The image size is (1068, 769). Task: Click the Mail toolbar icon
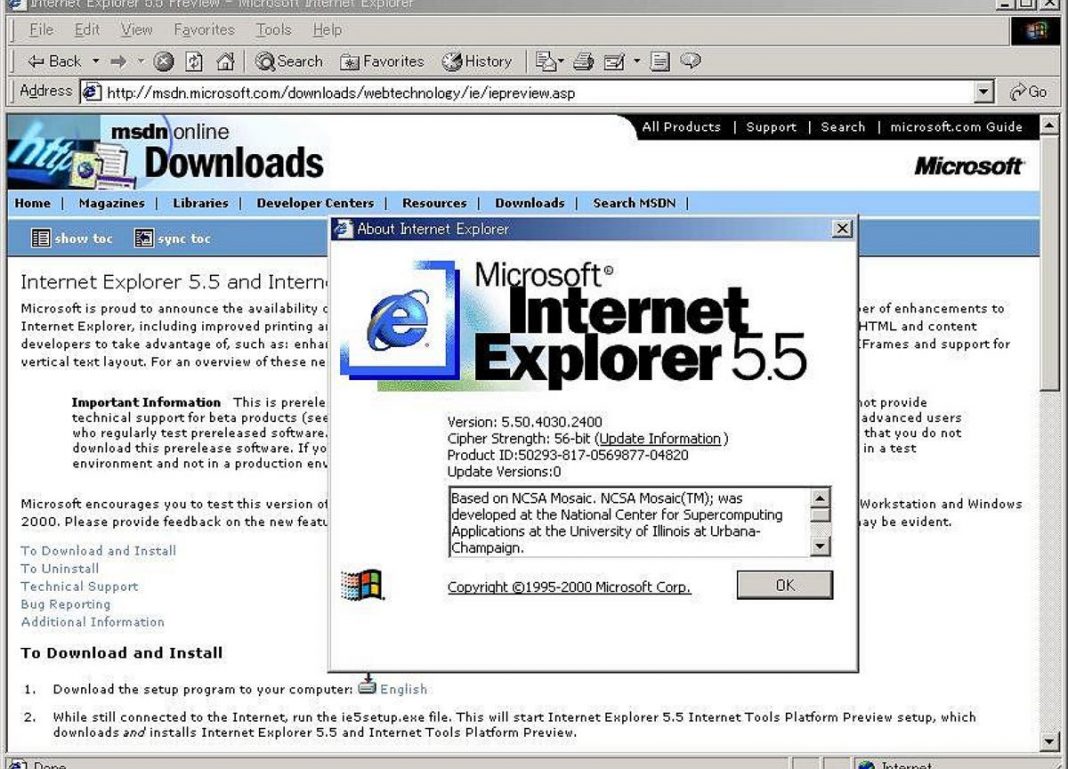click(x=546, y=62)
